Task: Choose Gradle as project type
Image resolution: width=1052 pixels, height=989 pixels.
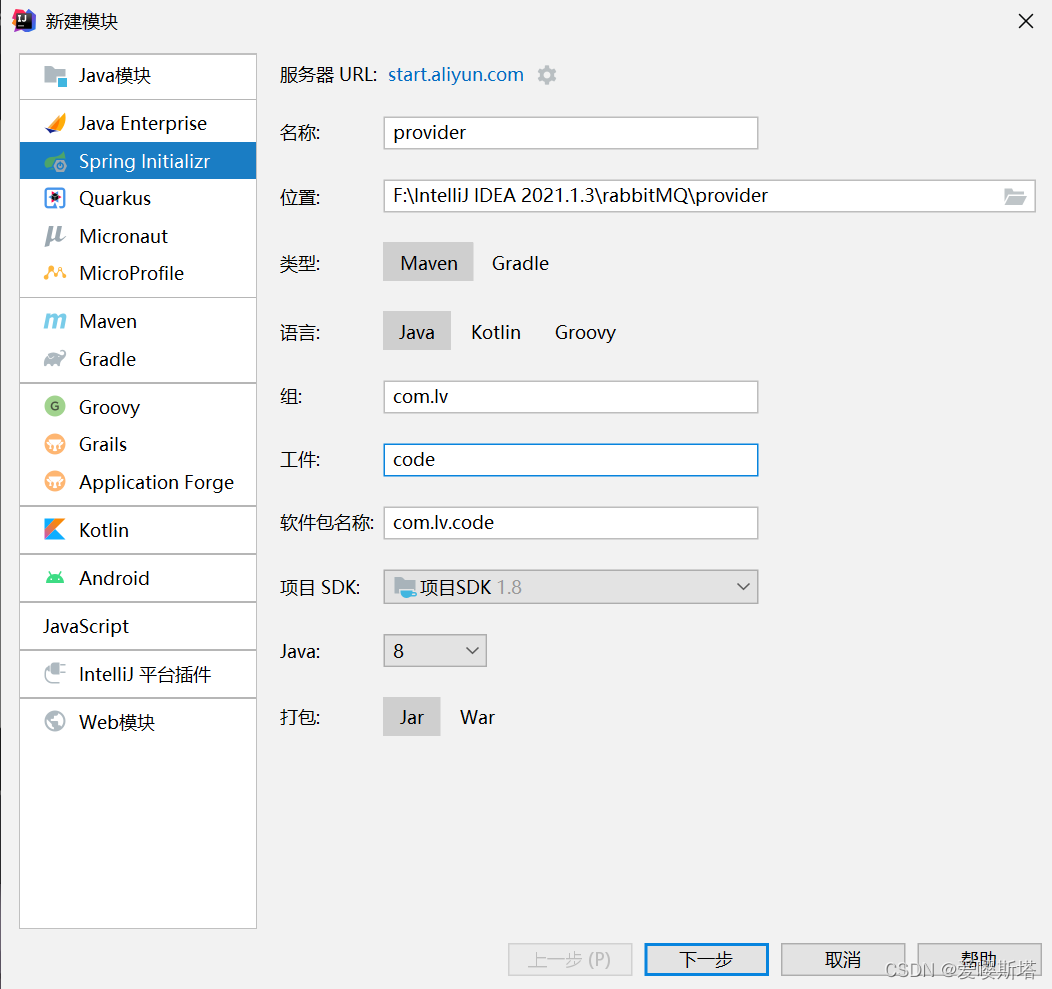Action: click(520, 262)
